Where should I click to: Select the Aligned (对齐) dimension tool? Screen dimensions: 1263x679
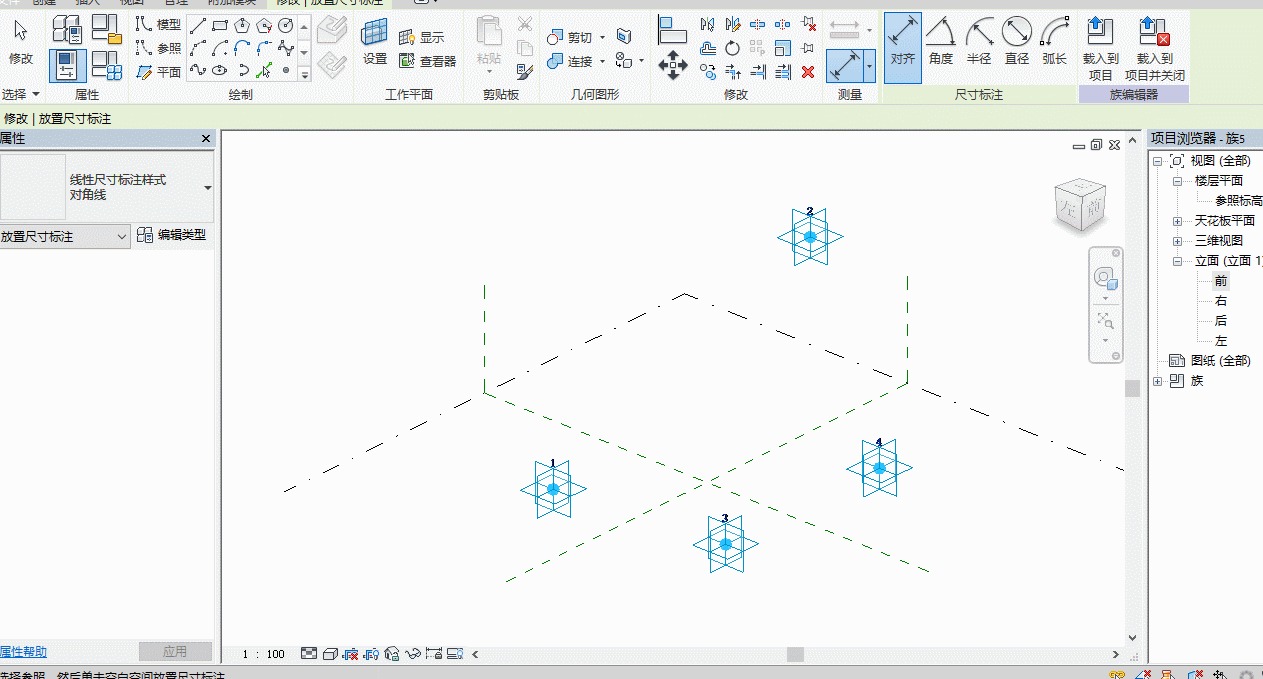click(x=903, y=46)
